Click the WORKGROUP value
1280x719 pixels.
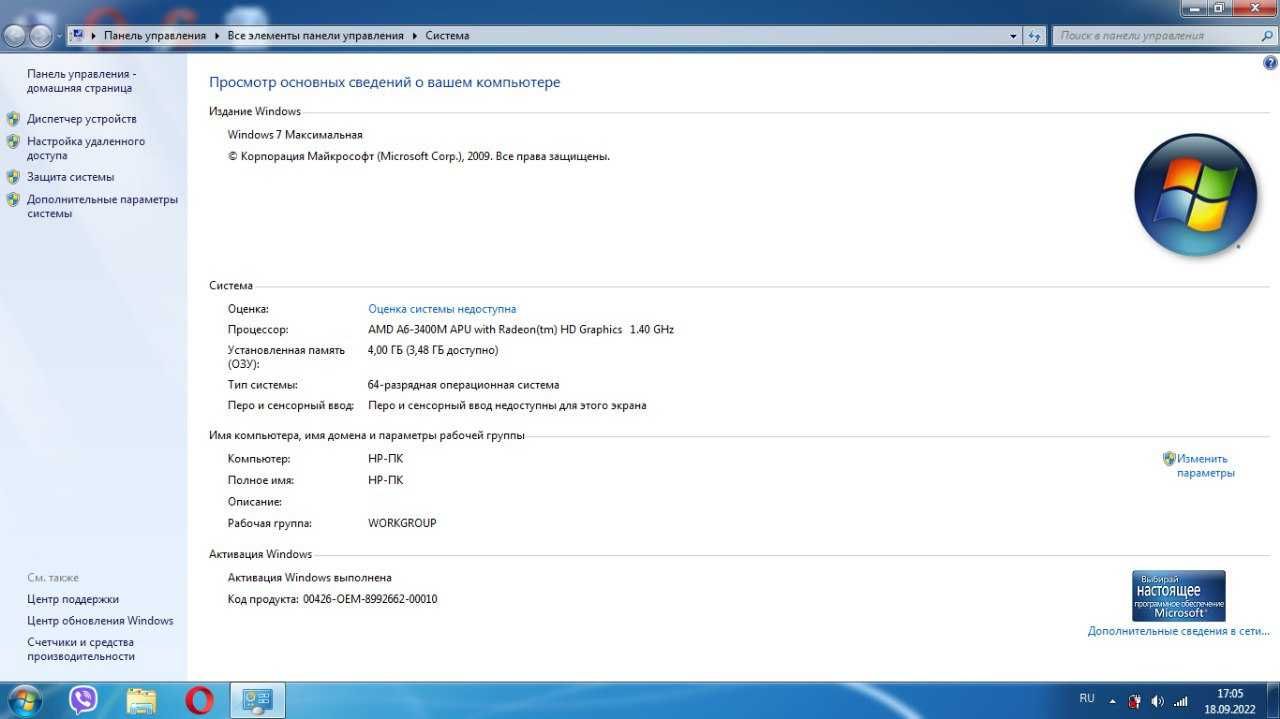(x=402, y=523)
